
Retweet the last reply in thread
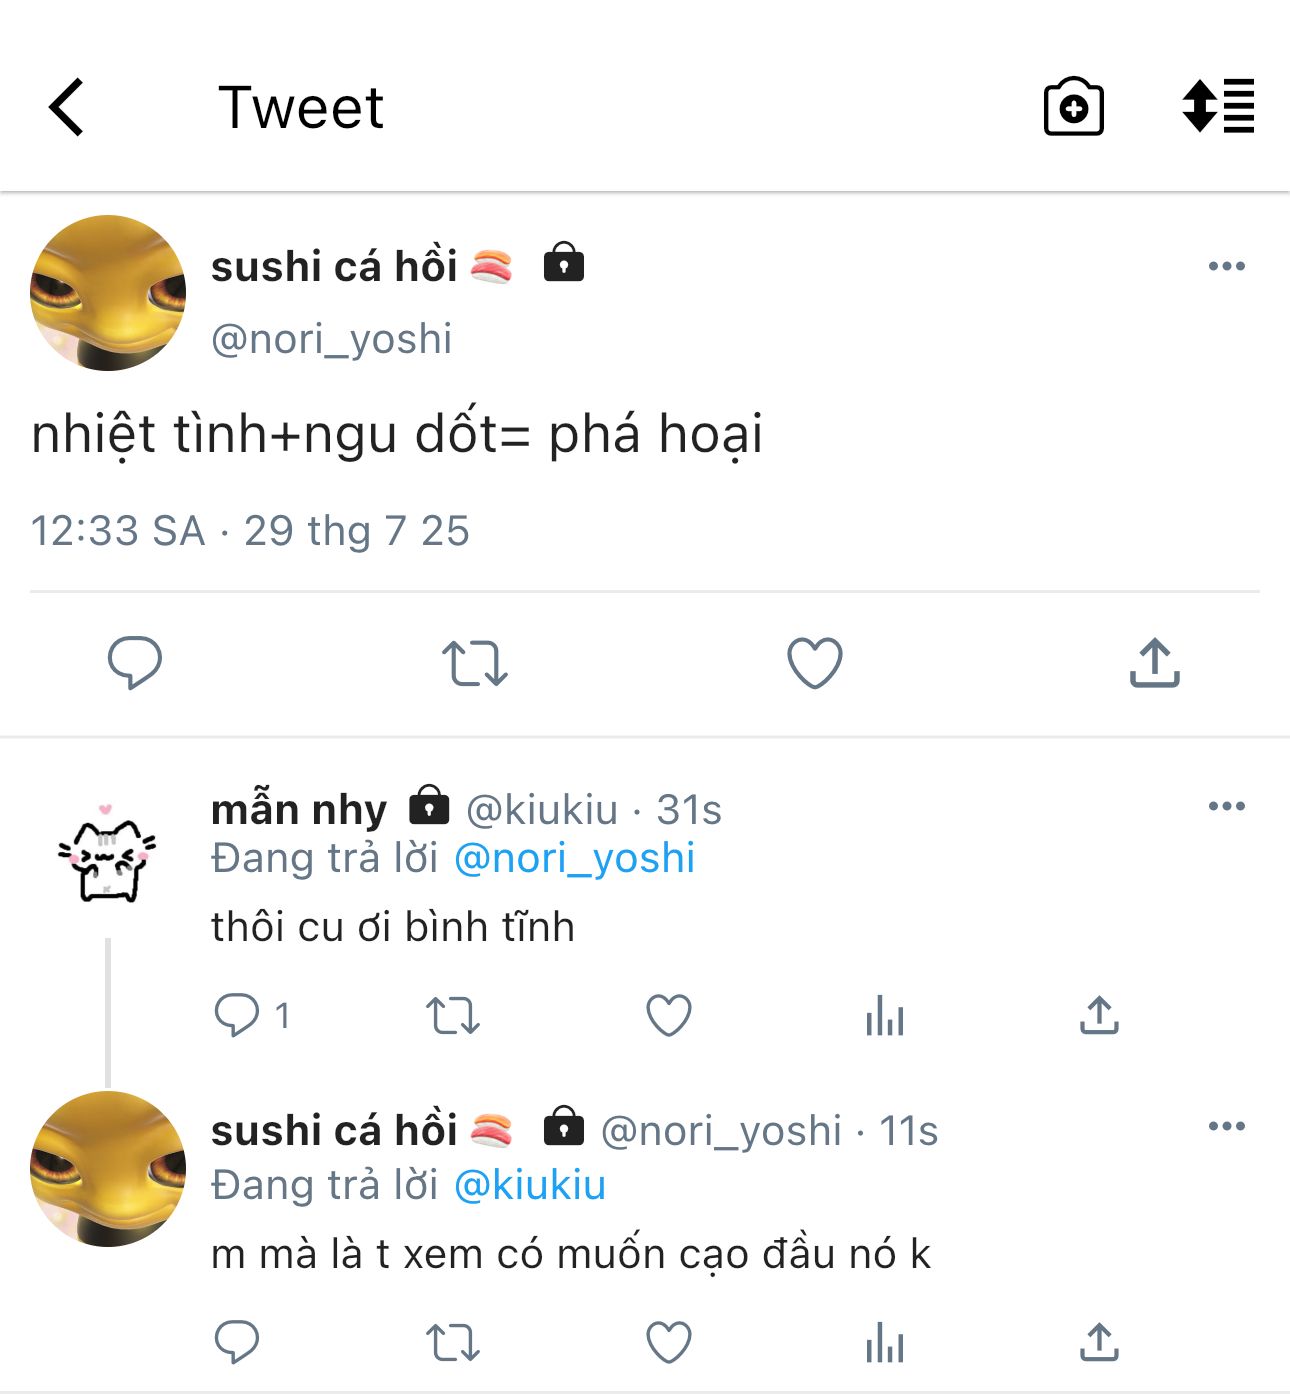pos(453,1342)
